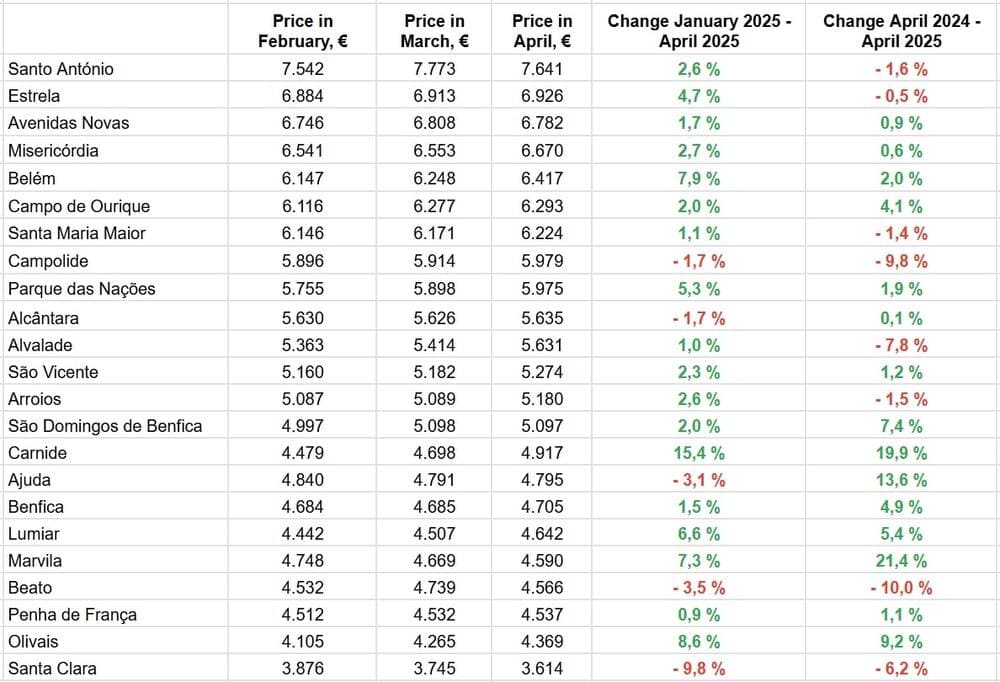Image resolution: width=1000 pixels, height=682 pixels.
Task: Select Avenidas Novas March price 6.808
Action: [x=434, y=123]
